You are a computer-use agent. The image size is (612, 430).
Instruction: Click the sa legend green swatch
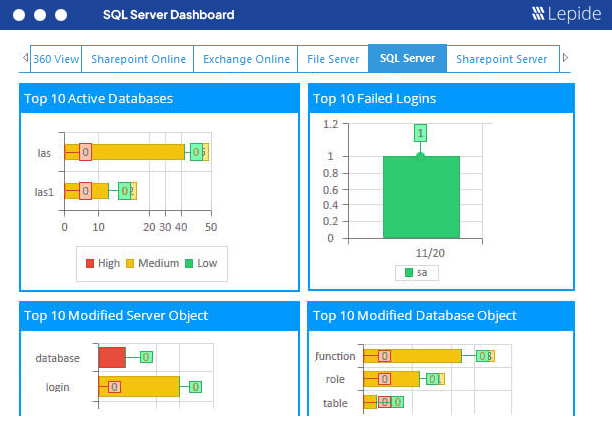pyautogui.click(x=409, y=272)
